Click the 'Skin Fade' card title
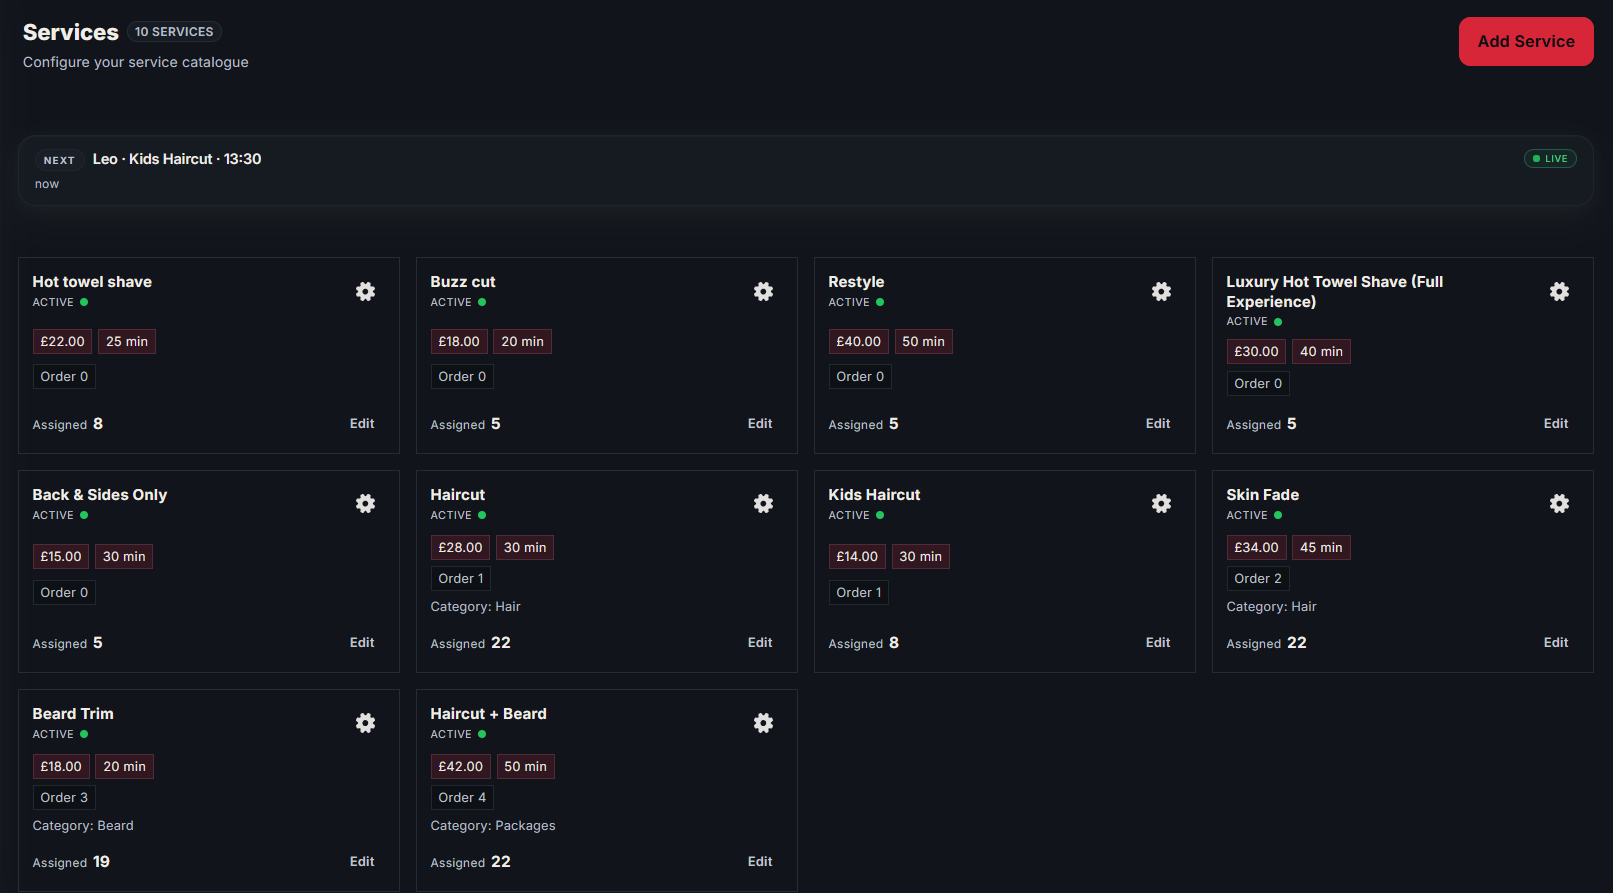 point(1263,495)
